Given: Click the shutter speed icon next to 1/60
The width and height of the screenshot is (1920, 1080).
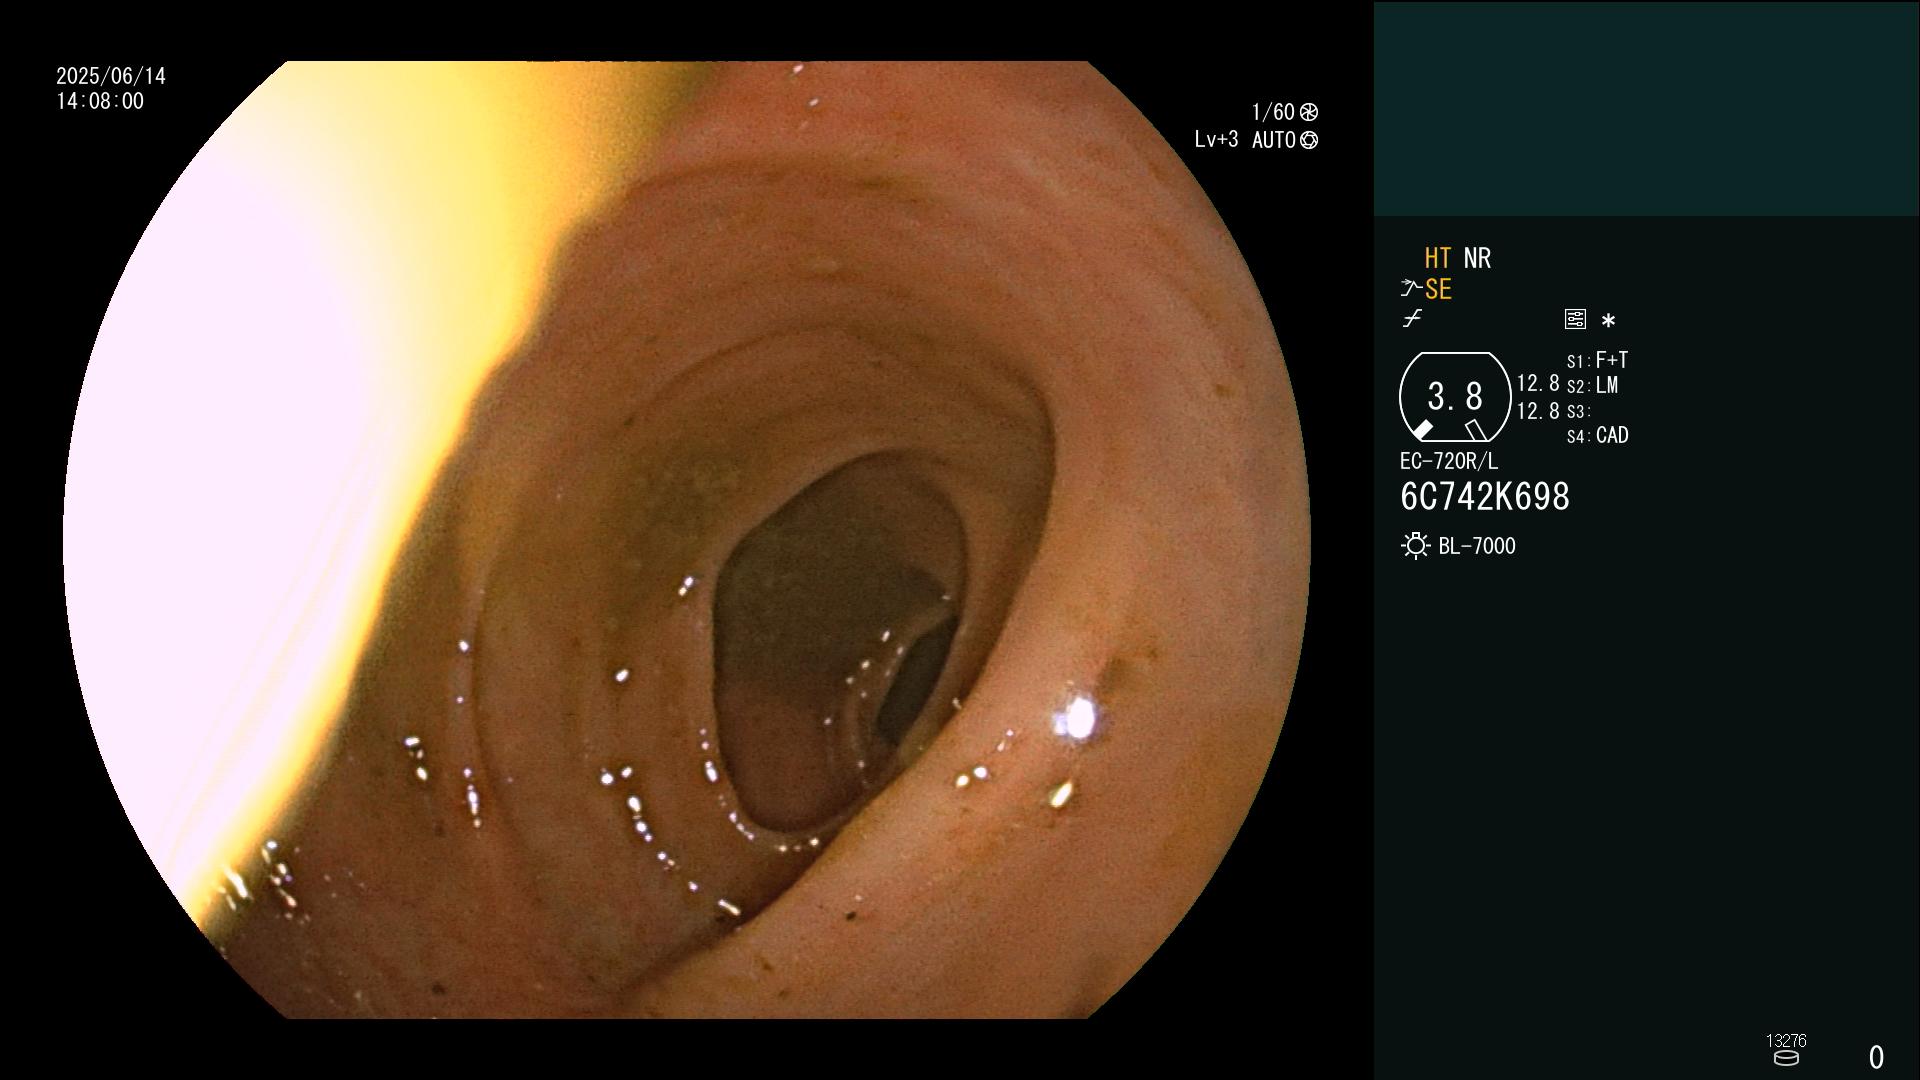Looking at the screenshot, I should (x=1309, y=112).
